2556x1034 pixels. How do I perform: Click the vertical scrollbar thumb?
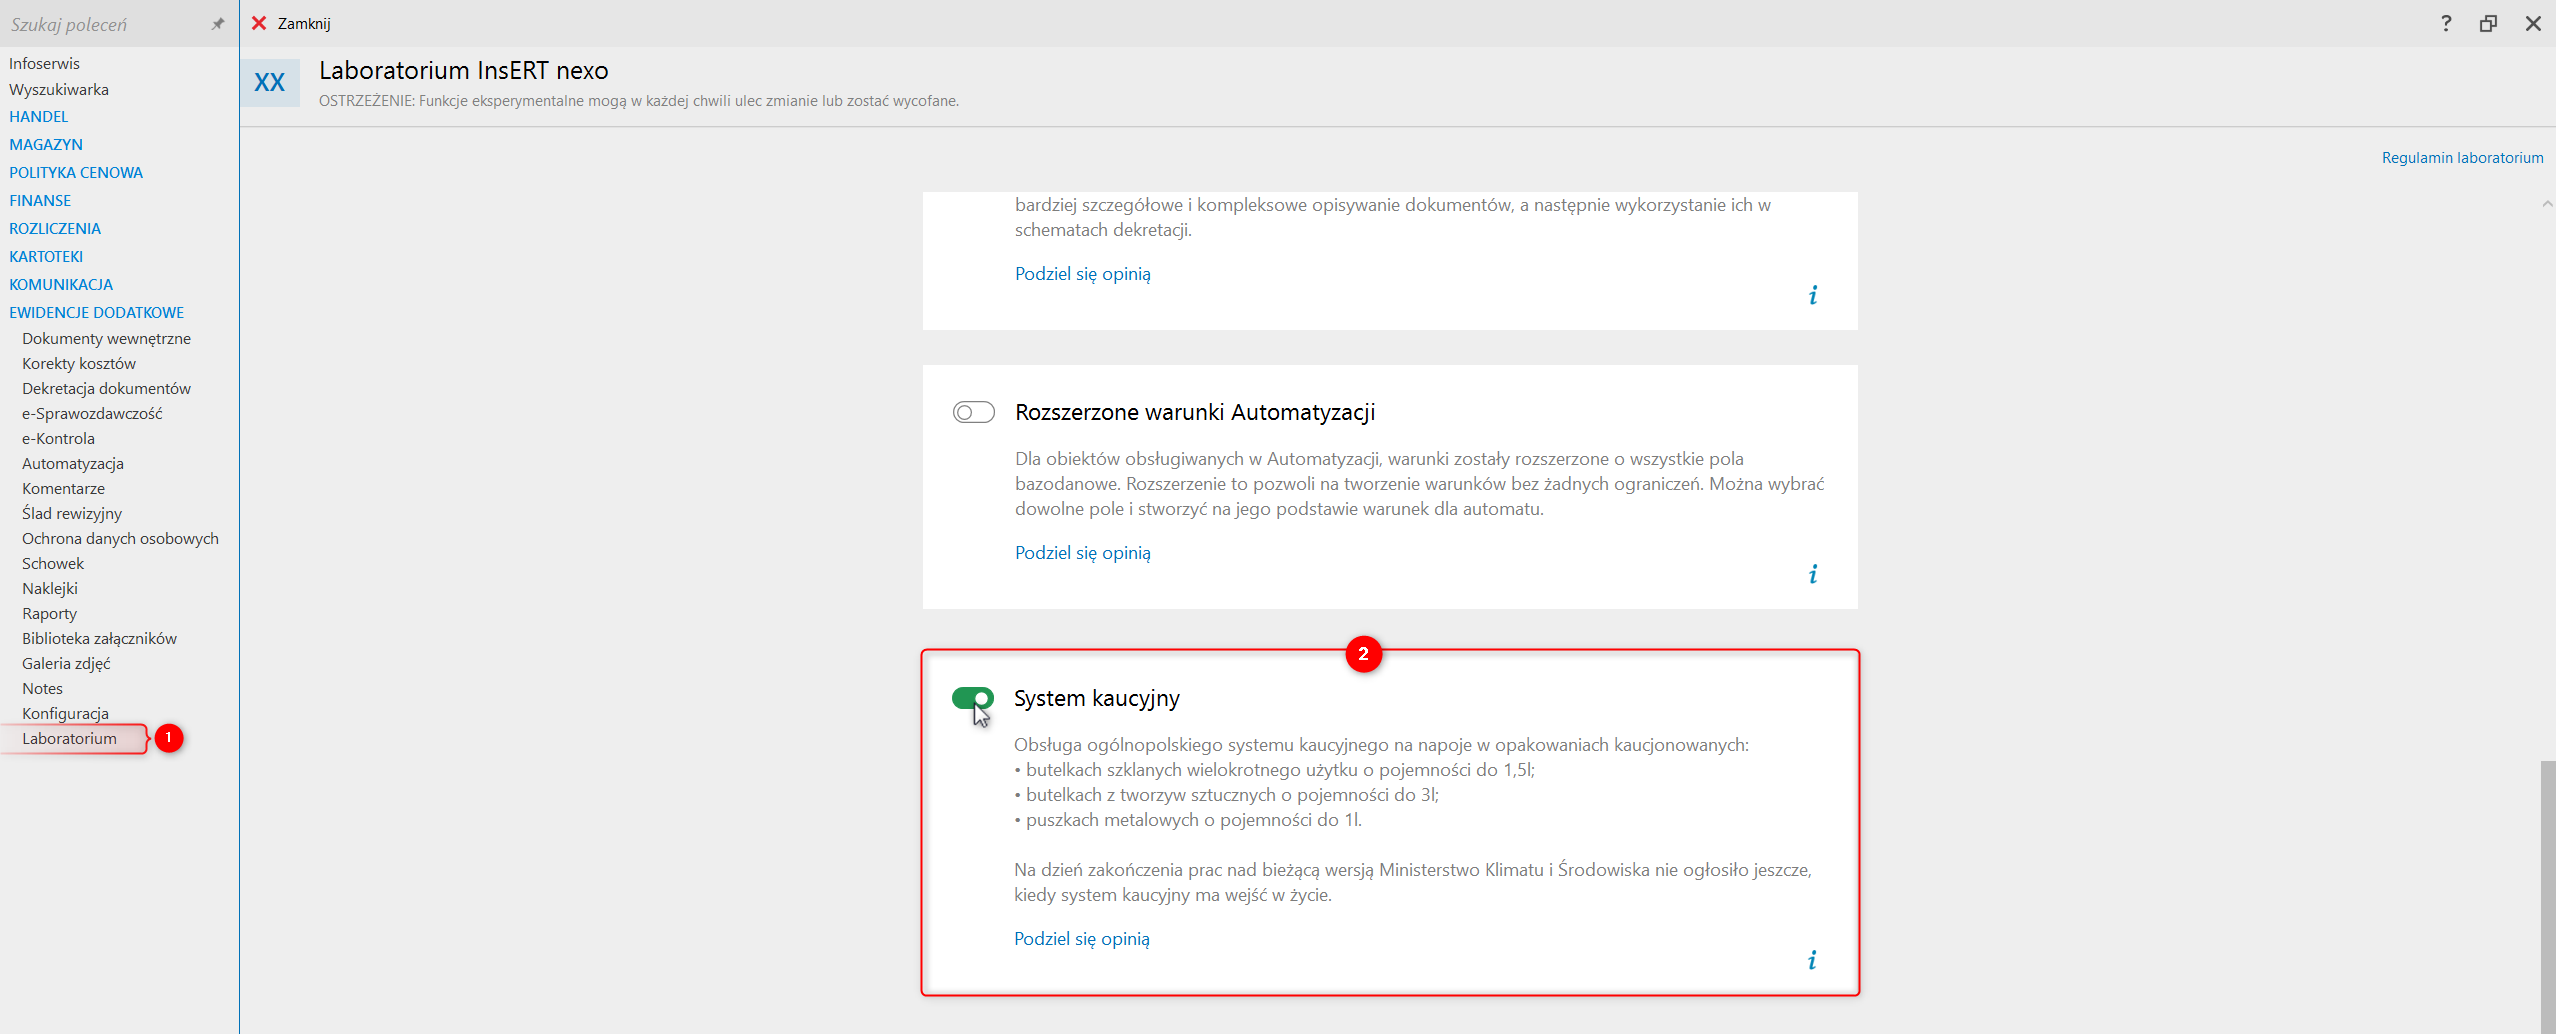pyautogui.click(x=2548, y=895)
